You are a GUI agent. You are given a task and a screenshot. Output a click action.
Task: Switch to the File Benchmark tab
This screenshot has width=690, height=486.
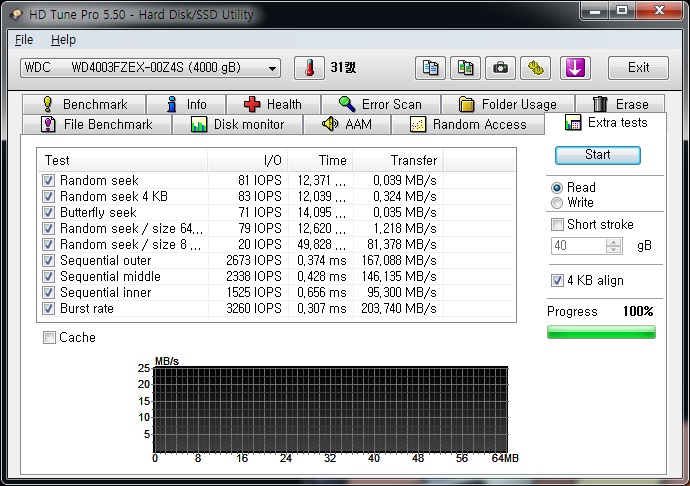pos(97,125)
